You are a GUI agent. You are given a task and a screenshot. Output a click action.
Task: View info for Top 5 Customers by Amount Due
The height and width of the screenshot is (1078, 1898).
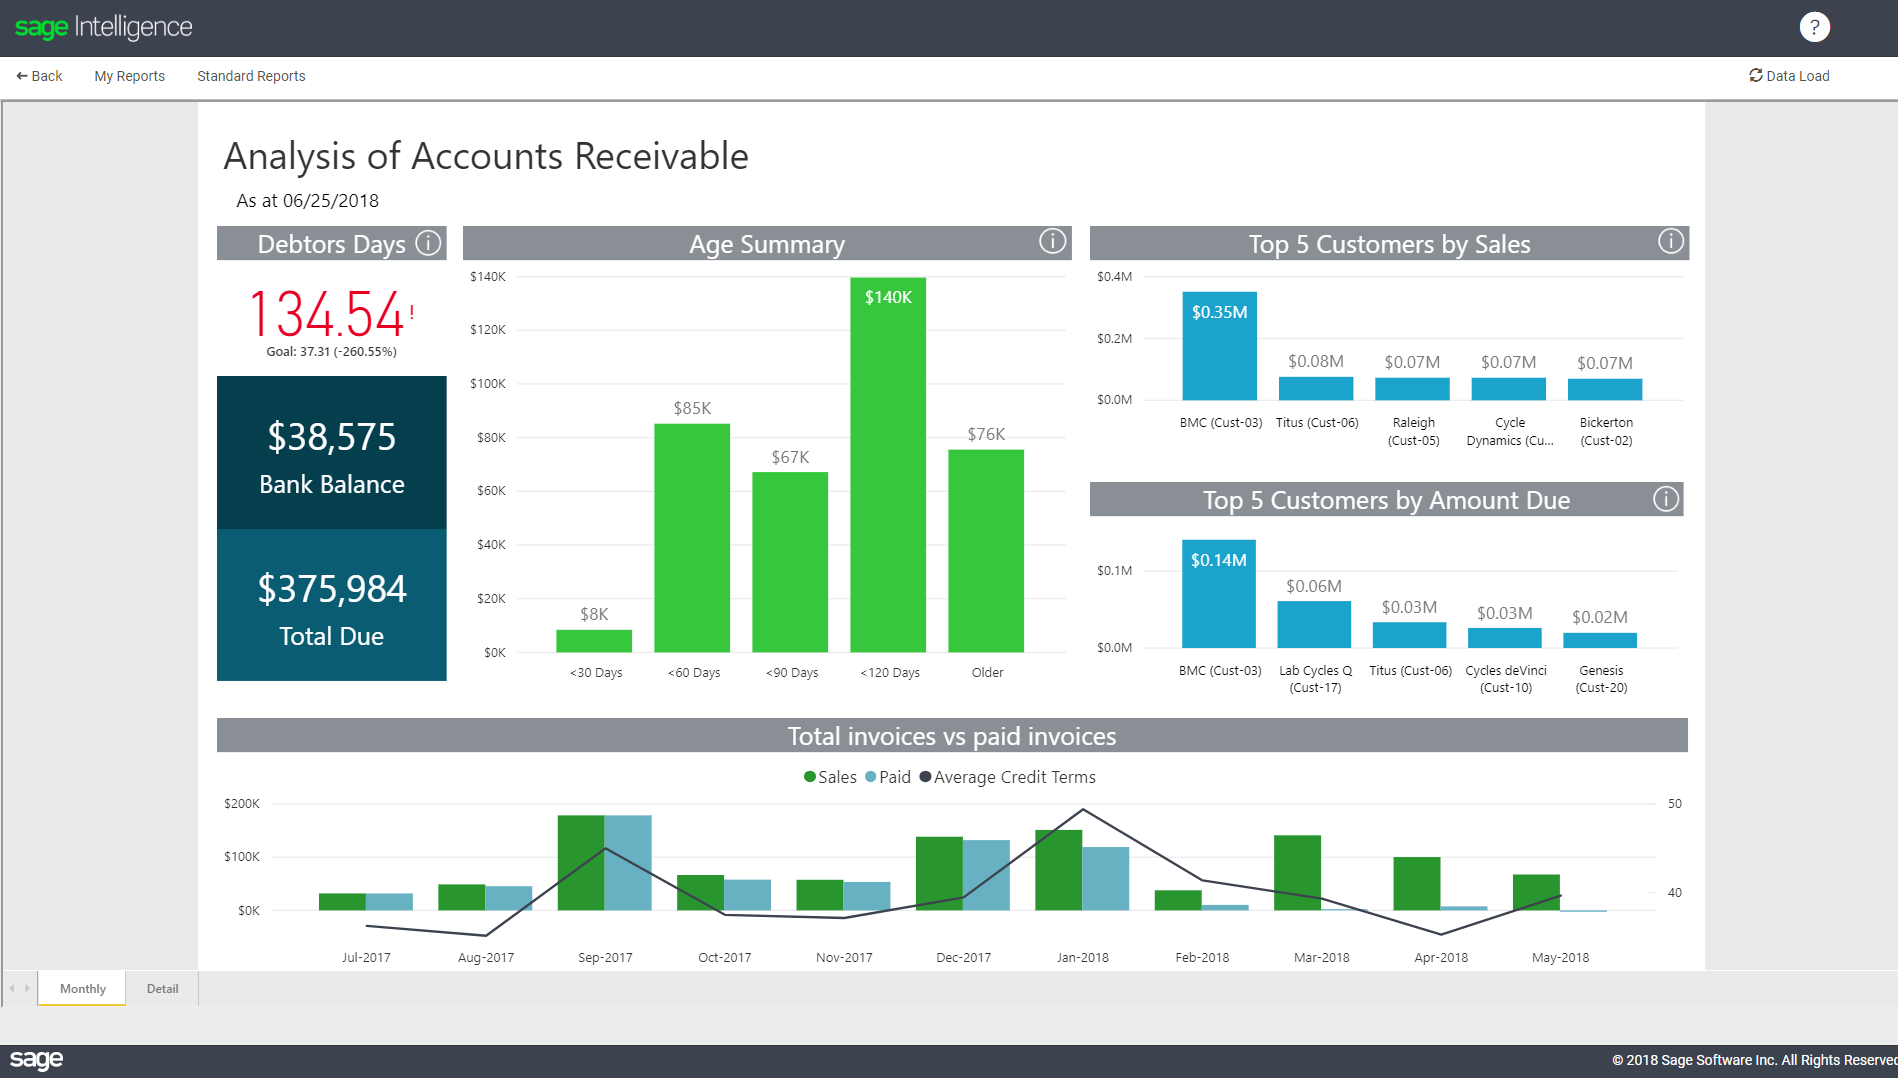1665,497
